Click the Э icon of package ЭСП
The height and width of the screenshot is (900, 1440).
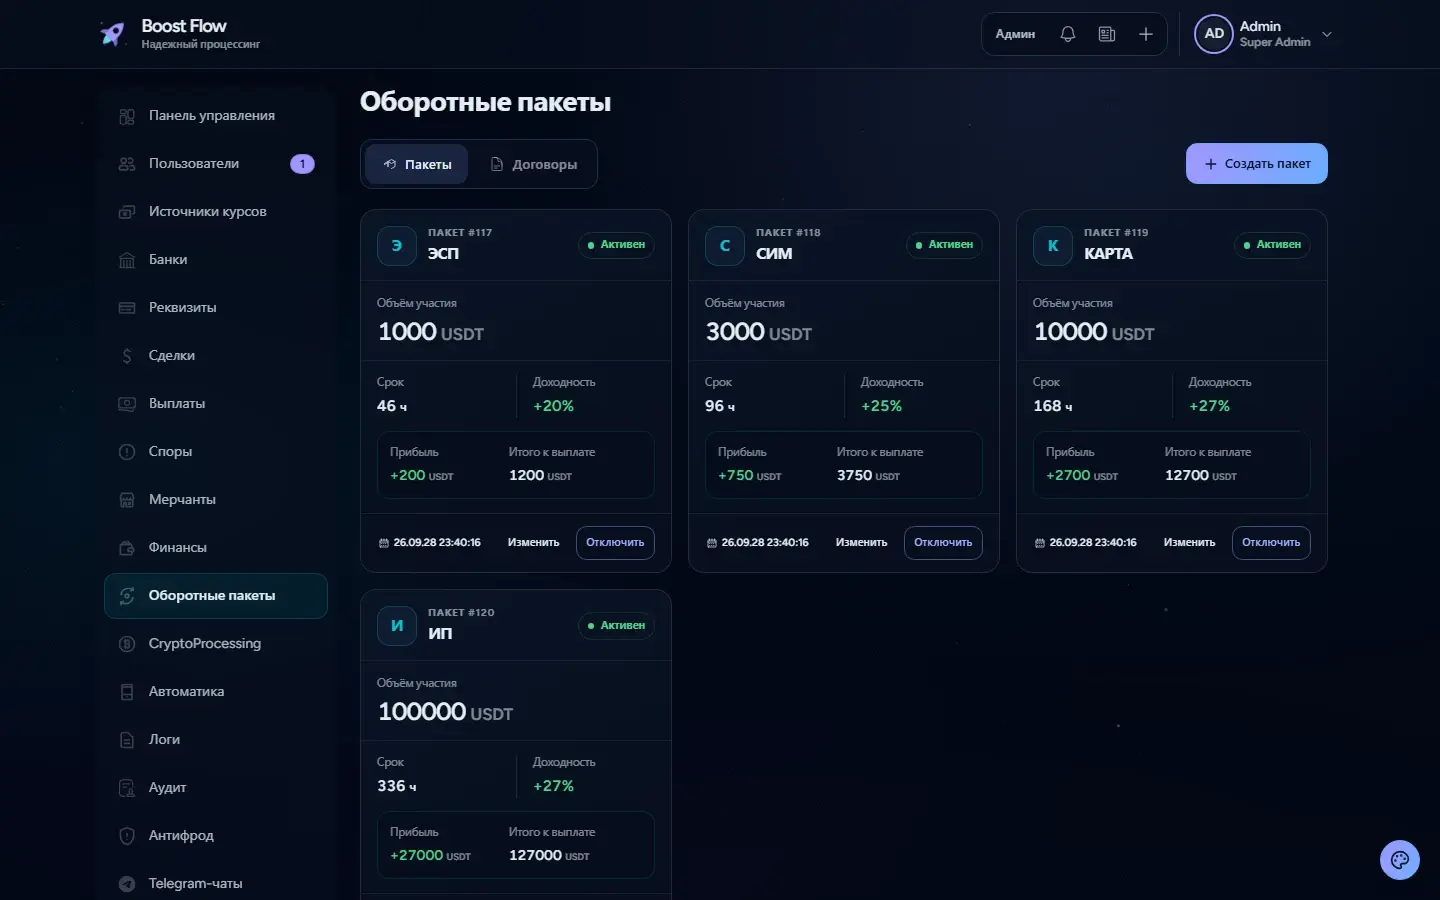(397, 245)
